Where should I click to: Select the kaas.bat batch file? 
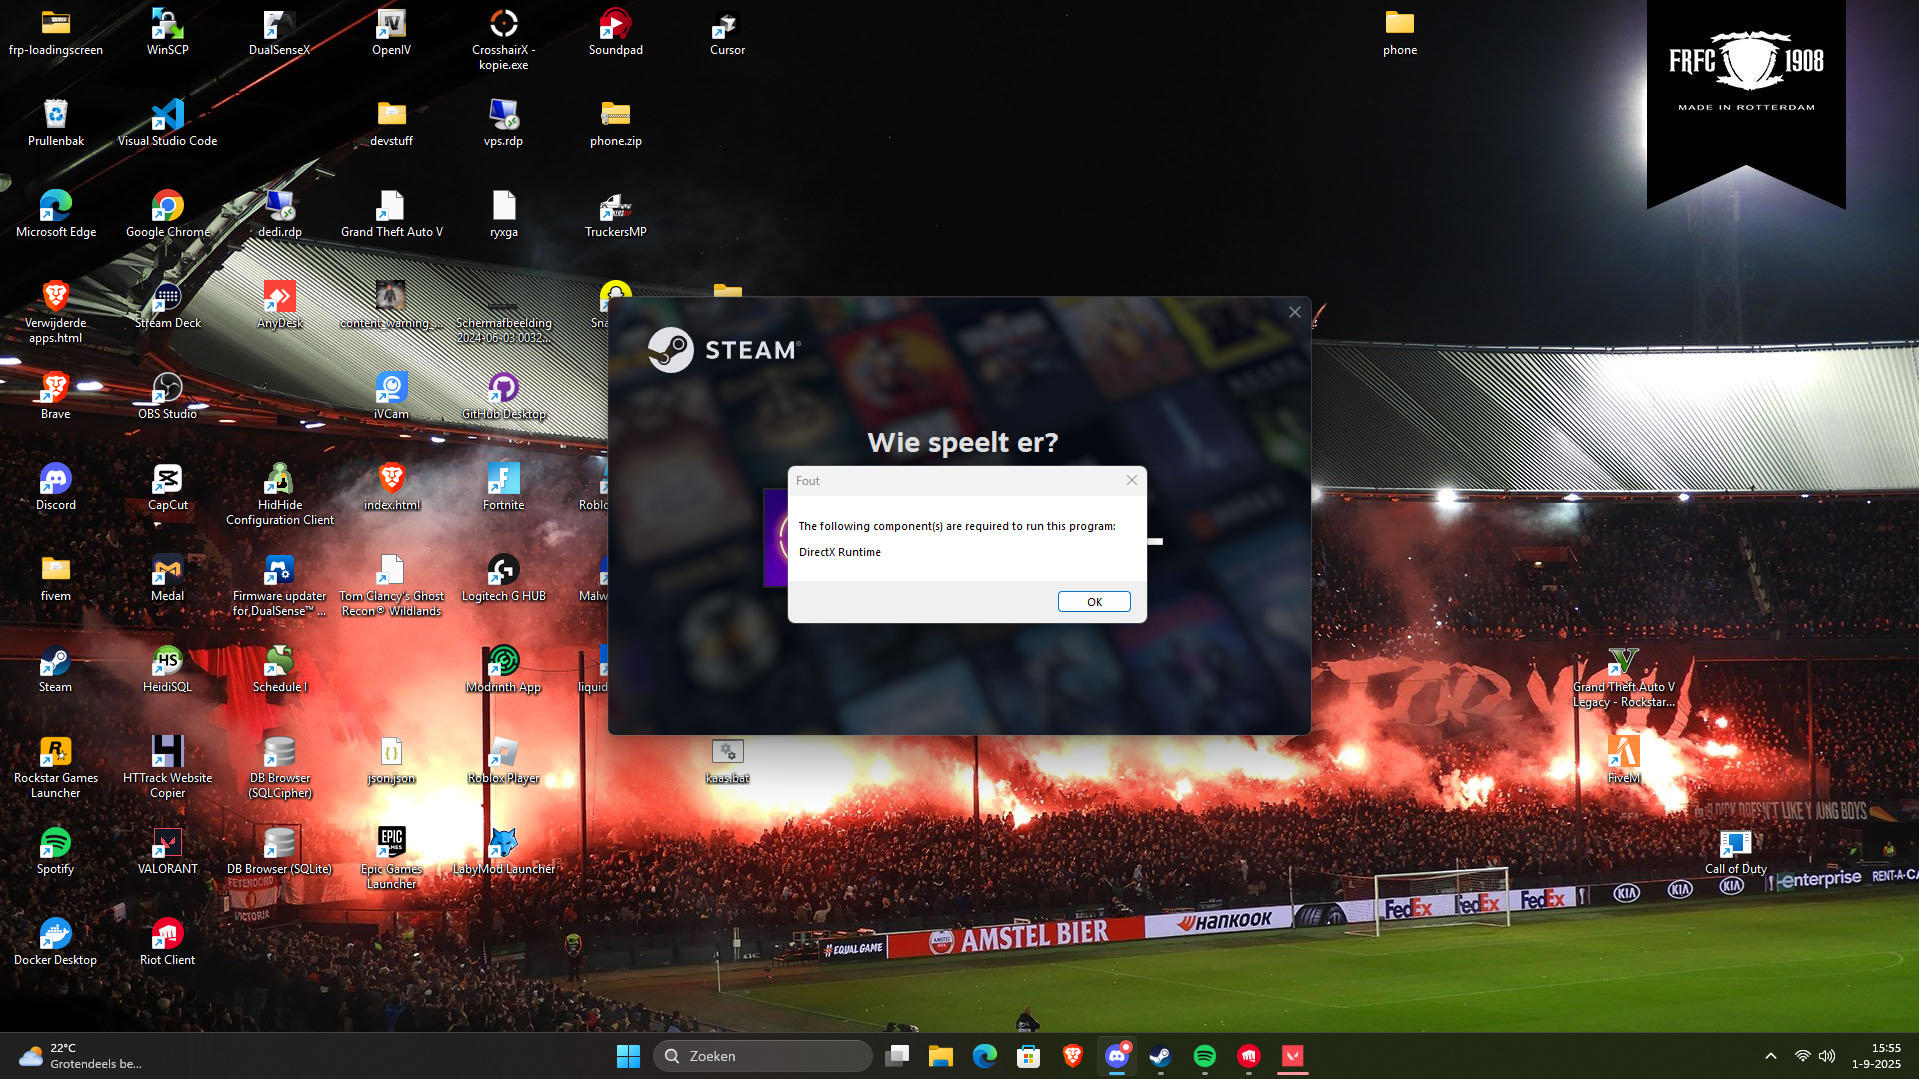coord(728,761)
